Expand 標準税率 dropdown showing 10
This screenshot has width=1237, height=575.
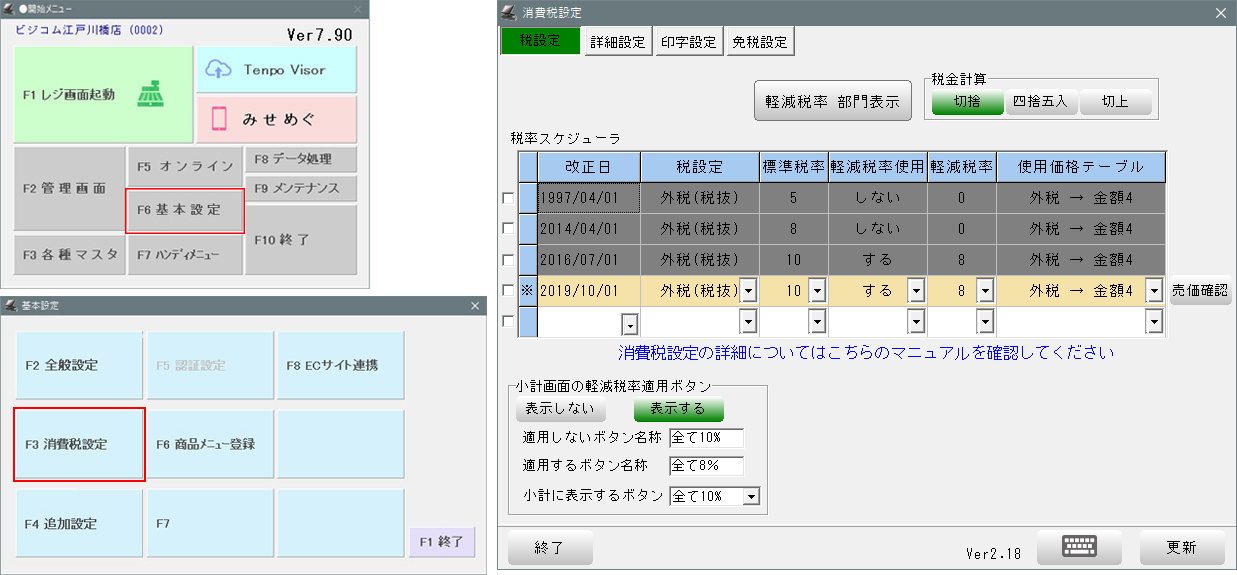[x=816, y=291]
